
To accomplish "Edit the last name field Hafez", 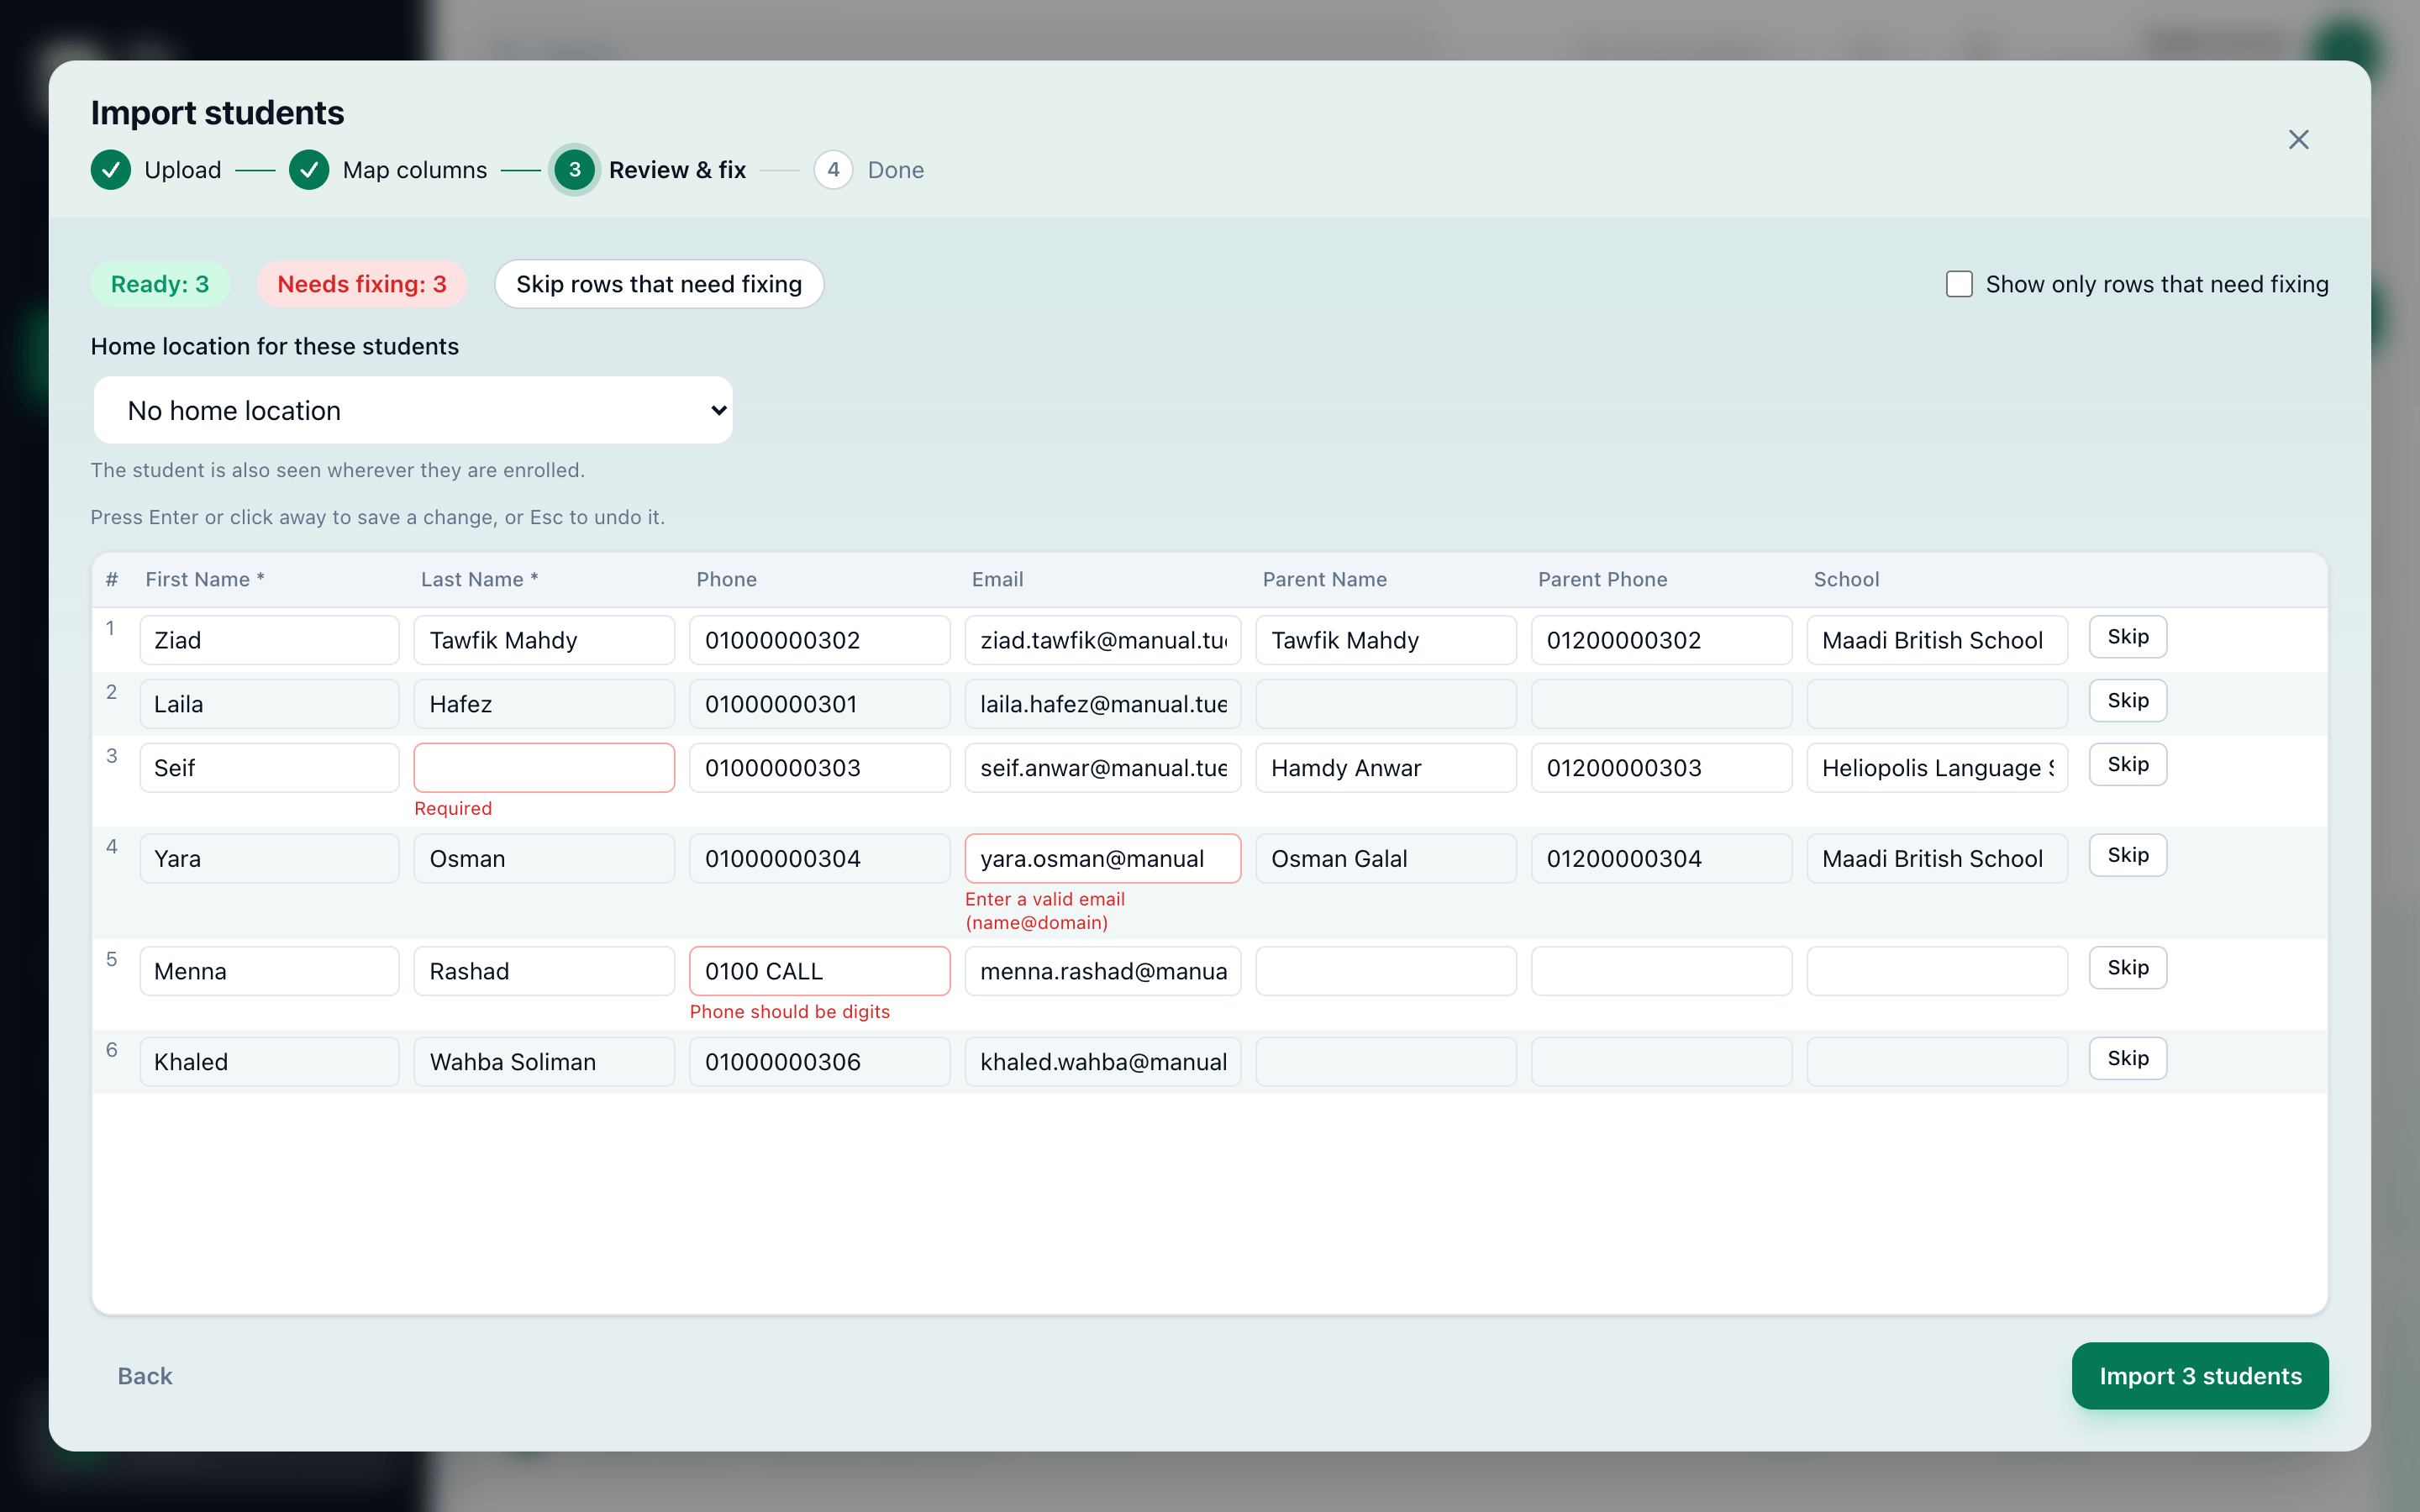I will (x=544, y=704).
